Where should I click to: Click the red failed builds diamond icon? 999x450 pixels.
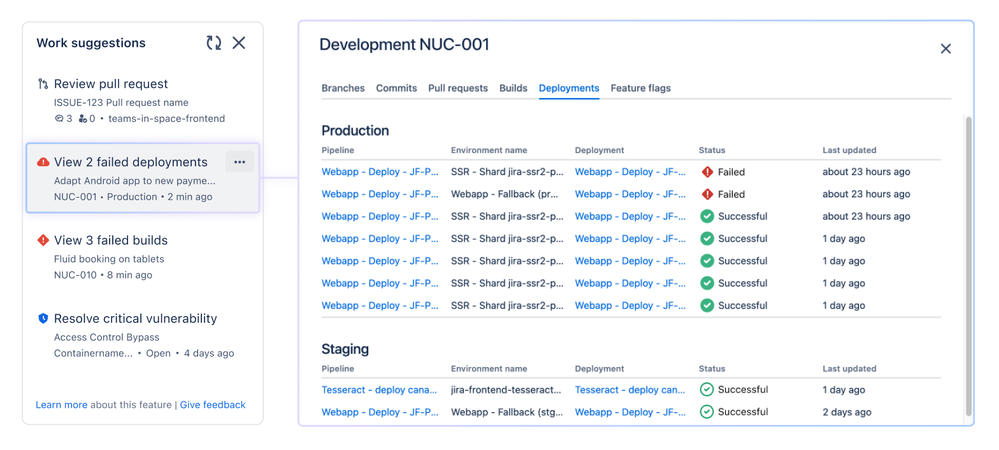pyautogui.click(x=43, y=240)
